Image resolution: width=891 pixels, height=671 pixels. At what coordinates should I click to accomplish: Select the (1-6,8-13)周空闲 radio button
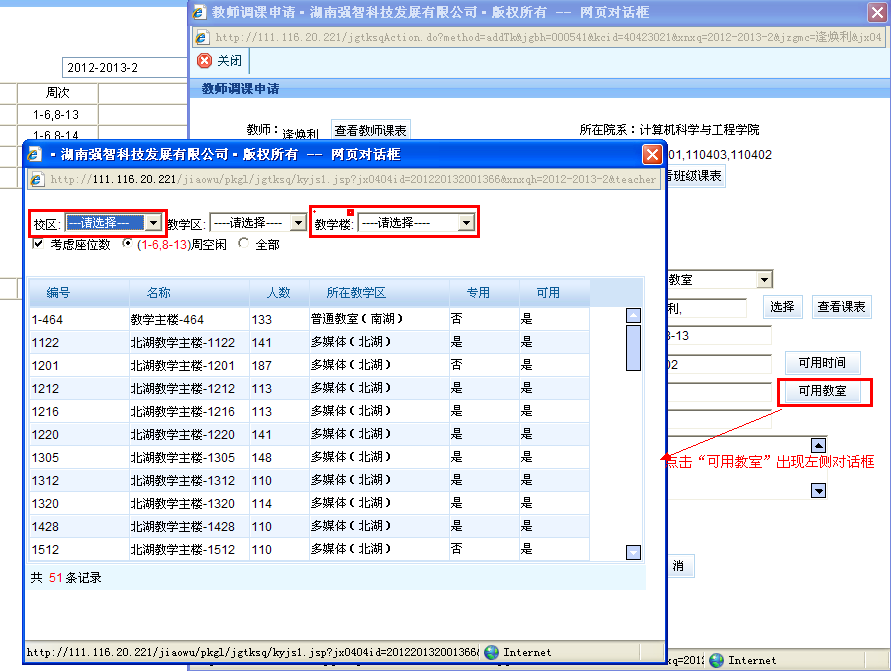(127, 244)
